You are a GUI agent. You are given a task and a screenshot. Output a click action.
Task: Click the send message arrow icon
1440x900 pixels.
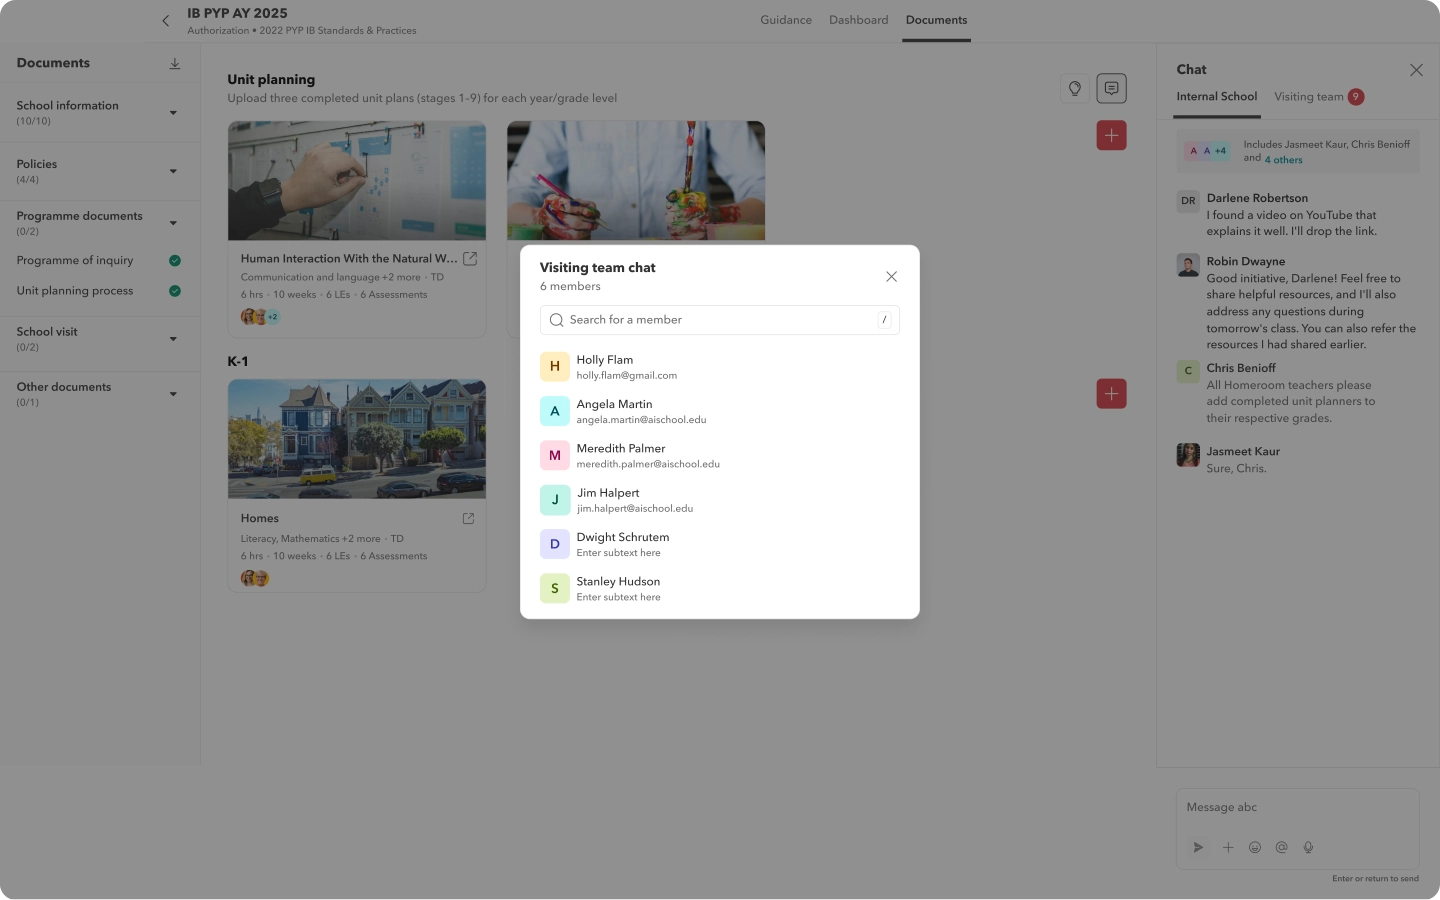click(x=1198, y=847)
